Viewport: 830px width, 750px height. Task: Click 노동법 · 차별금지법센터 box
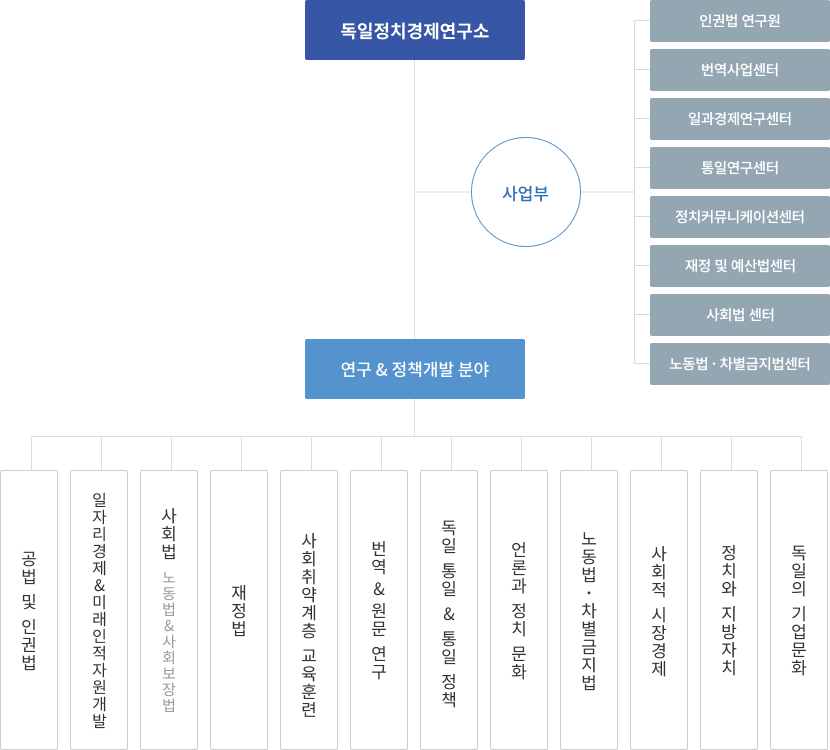click(739, 364)
